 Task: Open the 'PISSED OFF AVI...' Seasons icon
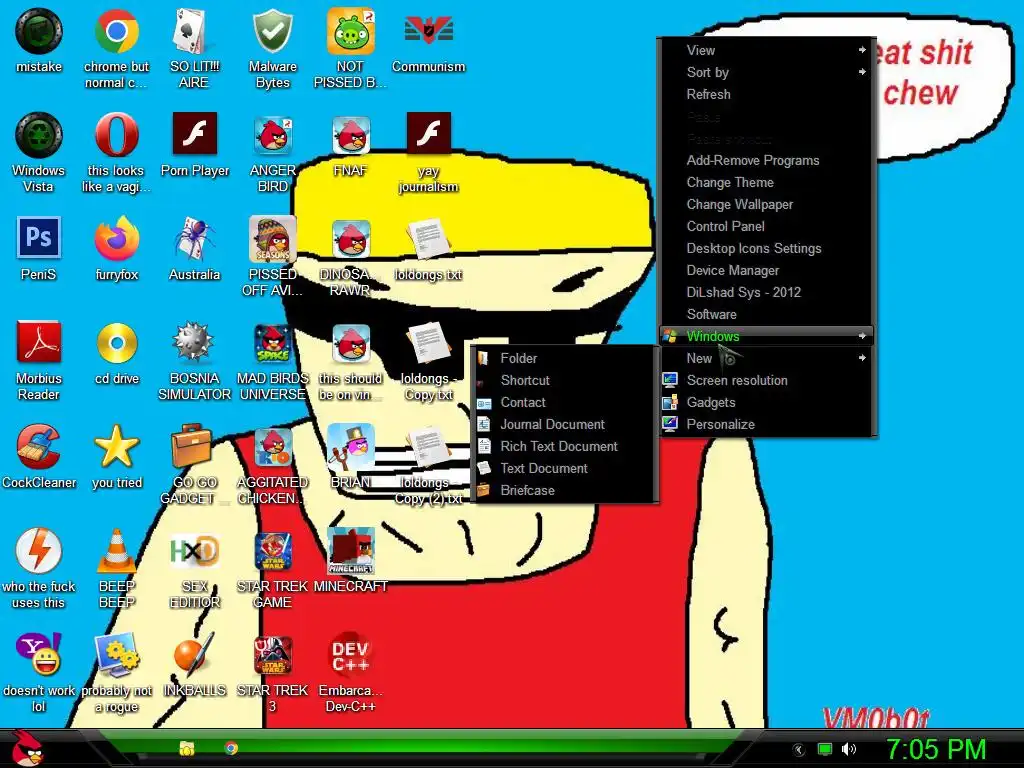[272, 239]
